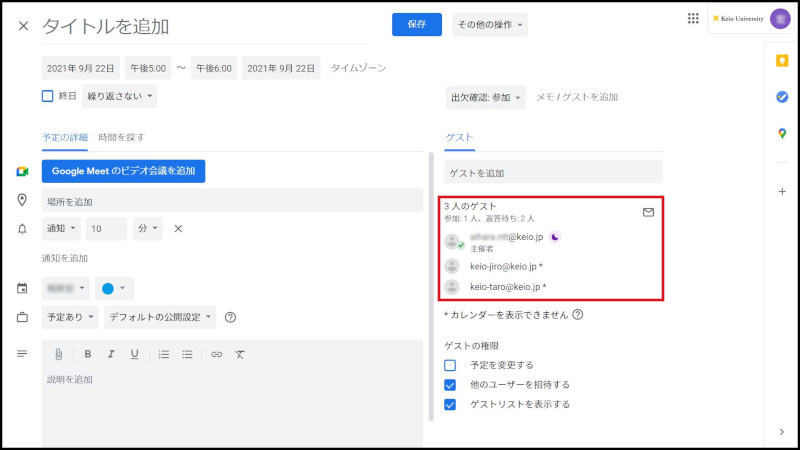Open the Google apps grid
The image size is (800, 450).
tap(693, 19)
